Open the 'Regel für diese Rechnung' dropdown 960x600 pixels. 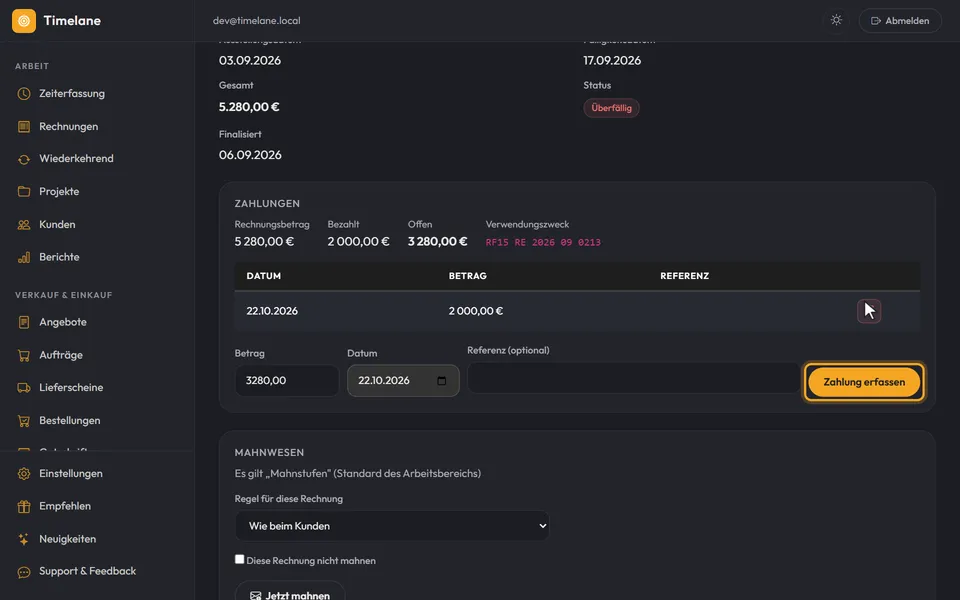[392, 526]
